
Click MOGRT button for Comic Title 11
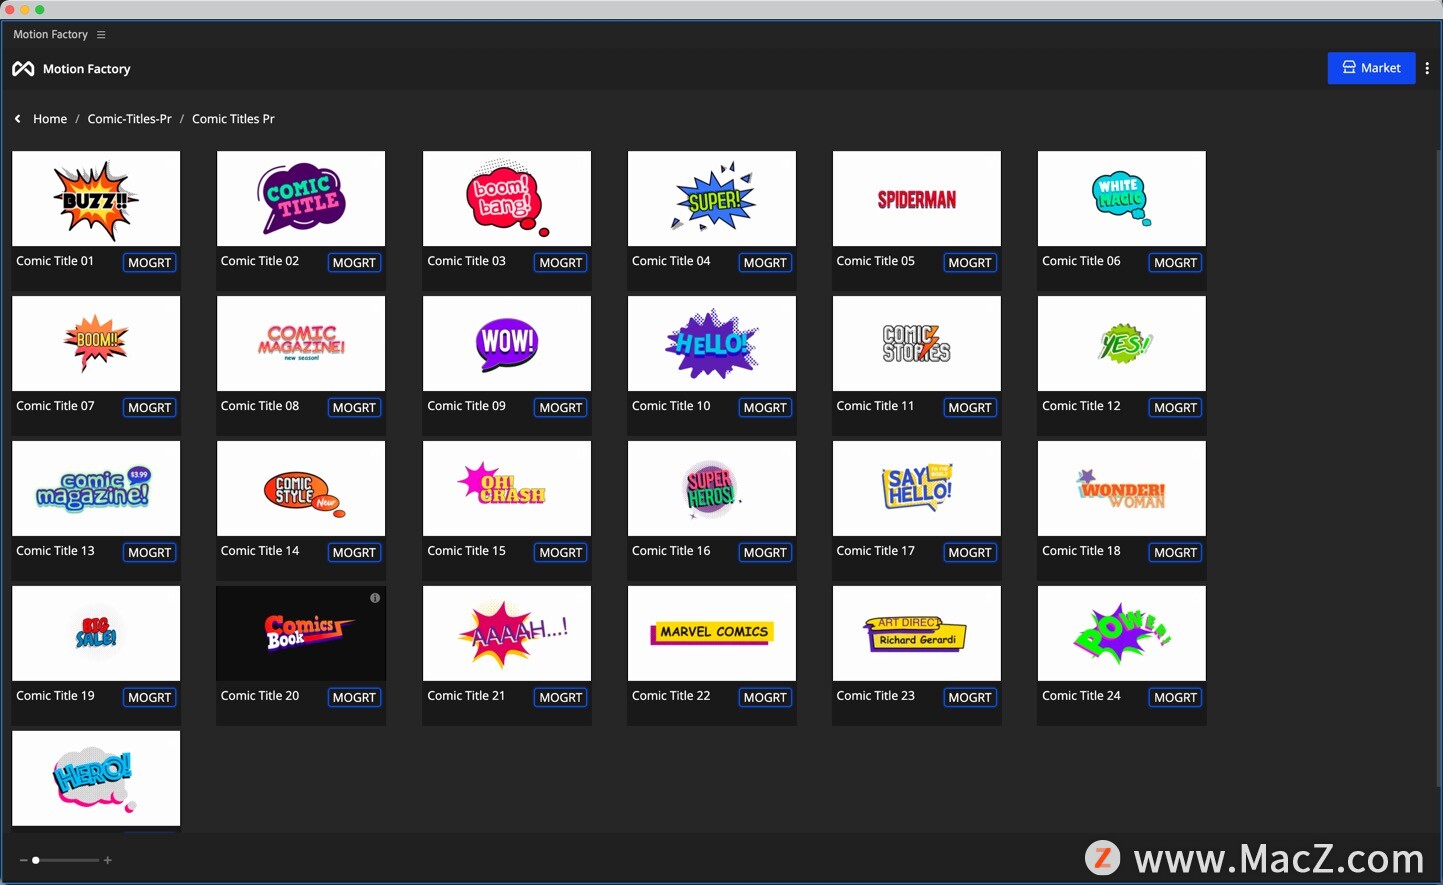tap(971, 408)
